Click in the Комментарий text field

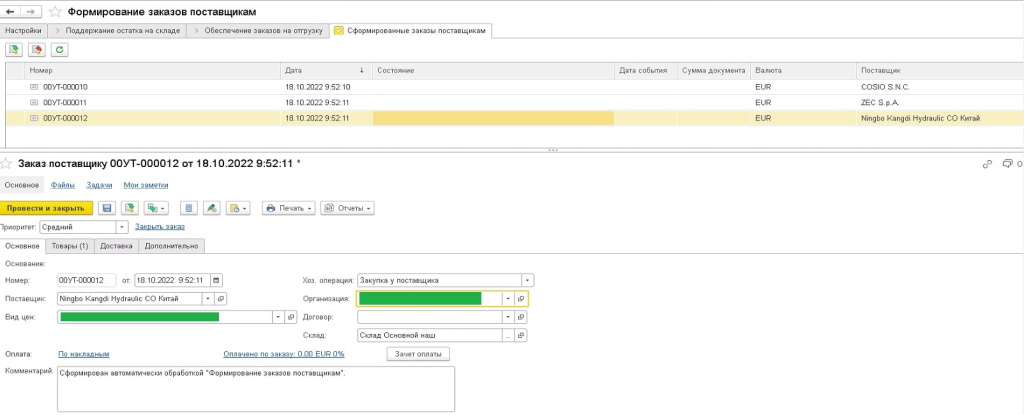click(255, 388)
